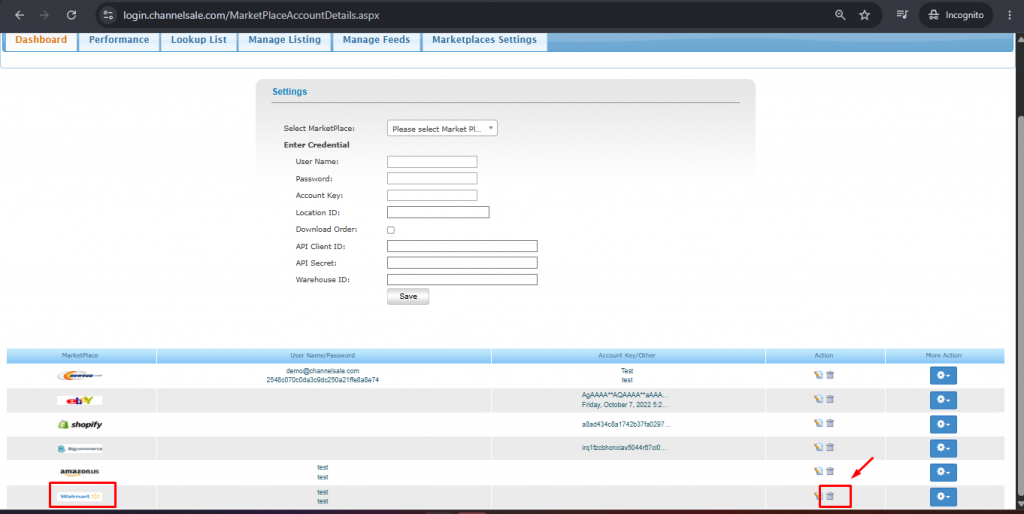Viewport: 1024px width, 514px height.
Task: Click the Shopify key a8ad434c8a1742b37fa0297...
Action: click(626, 425)
